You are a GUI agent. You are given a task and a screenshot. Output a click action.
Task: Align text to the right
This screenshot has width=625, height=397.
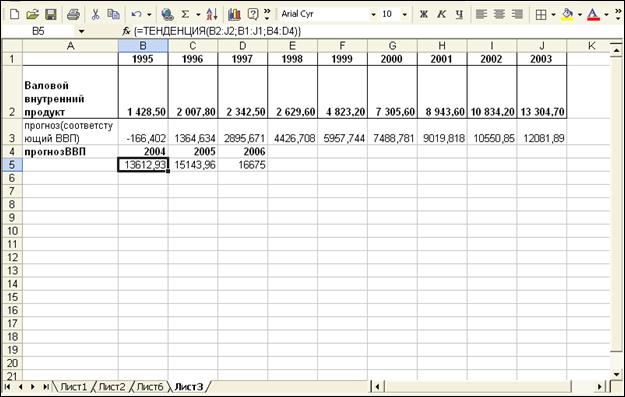pos(517,15)
